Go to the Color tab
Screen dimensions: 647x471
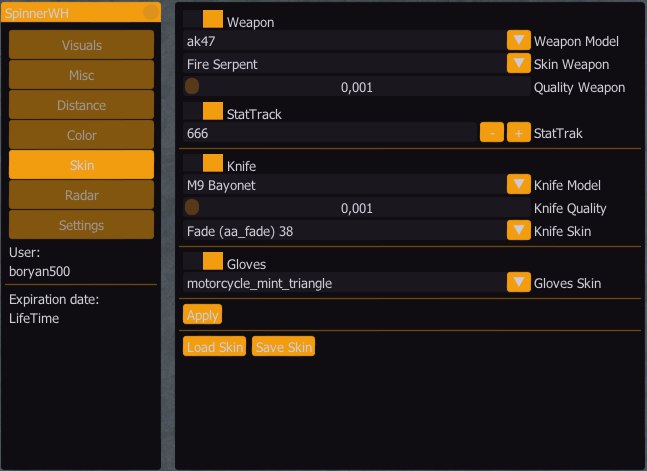(81, 135)
